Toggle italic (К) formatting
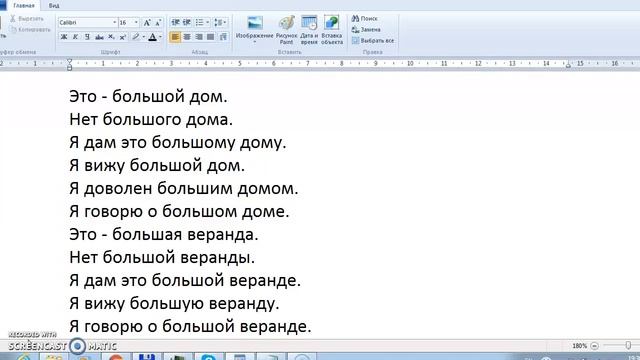Screen dimensions: 640x360 [76, 37]
